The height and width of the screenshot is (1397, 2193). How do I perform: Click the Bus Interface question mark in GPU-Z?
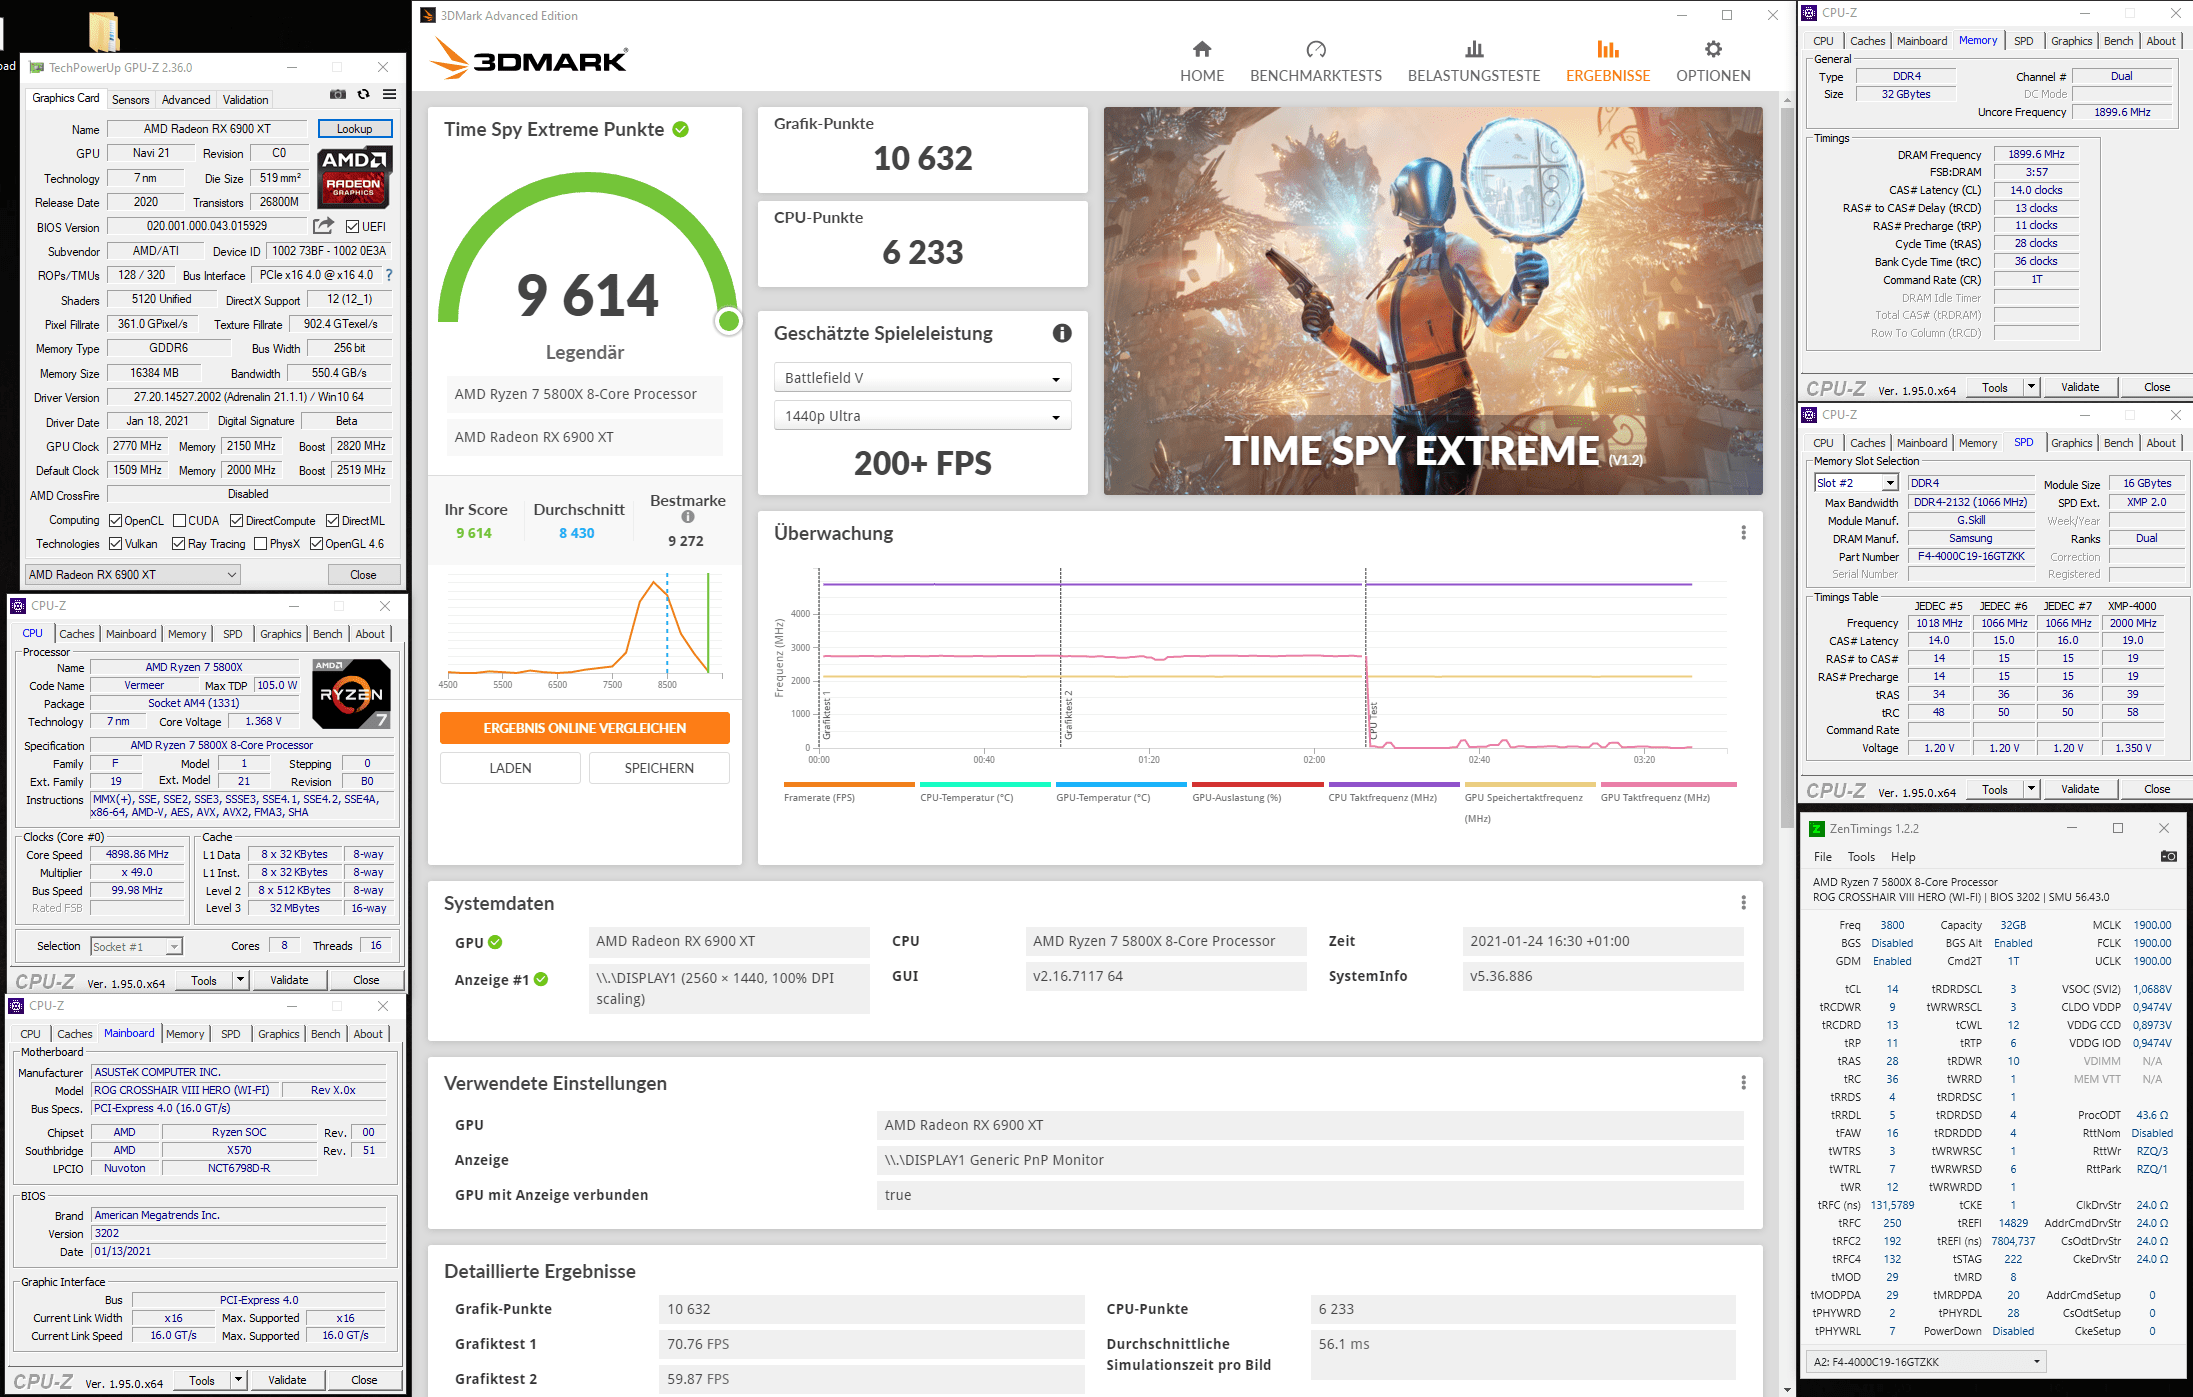[x=389, y=275]
